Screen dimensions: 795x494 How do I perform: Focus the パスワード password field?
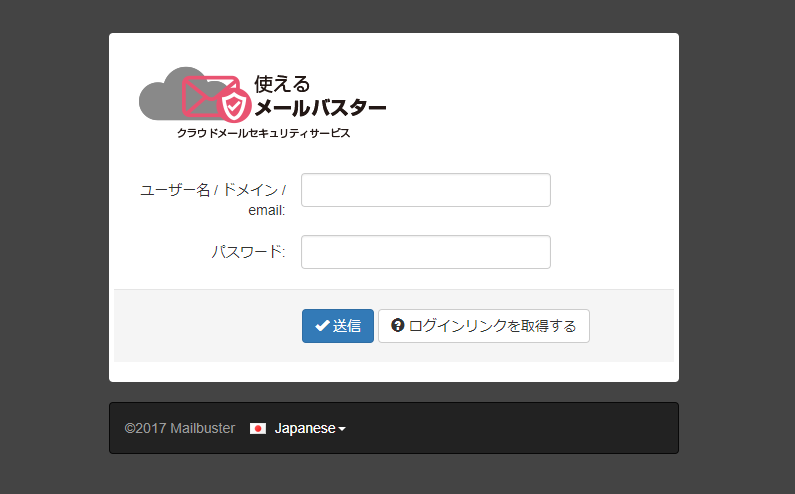pos(426,252)
